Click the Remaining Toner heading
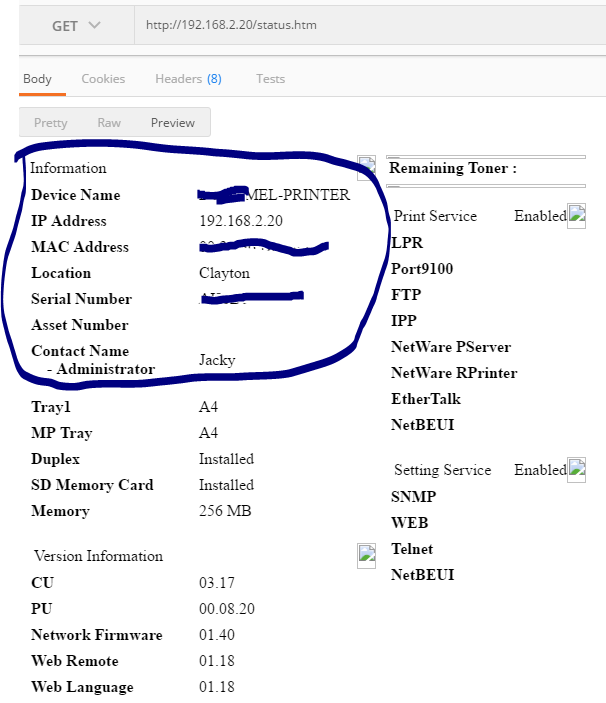Image resolution: width=606 pixels, height=703 pixels. pos(453,168)
